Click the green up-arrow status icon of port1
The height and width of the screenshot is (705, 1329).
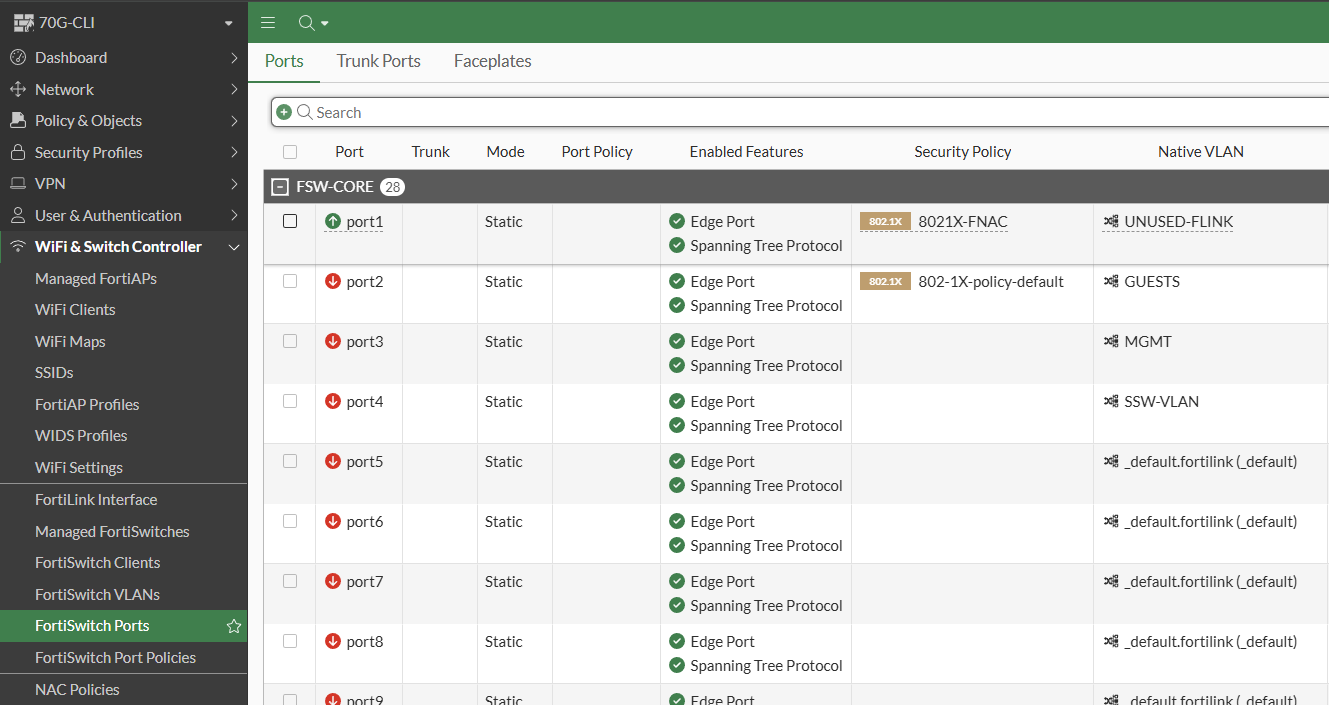tap(333, 221)
